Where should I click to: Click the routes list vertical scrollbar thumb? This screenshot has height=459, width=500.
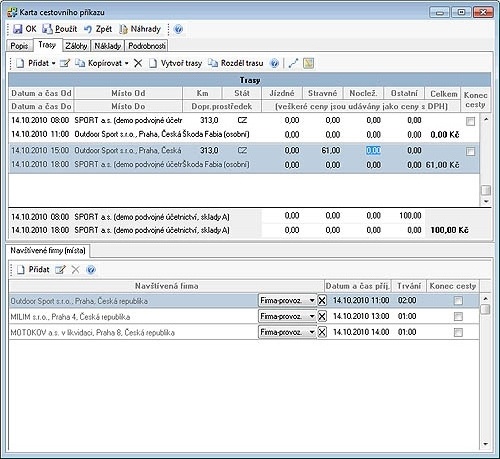[486, 190]
